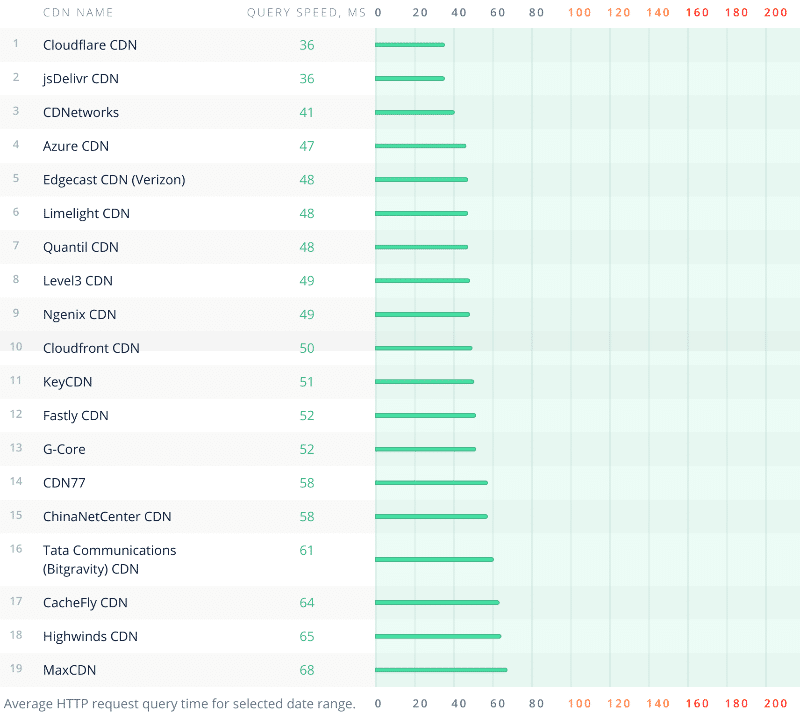Click the CDN NAME column header
This screenshot has height=713, width=800.
point(78,13)
